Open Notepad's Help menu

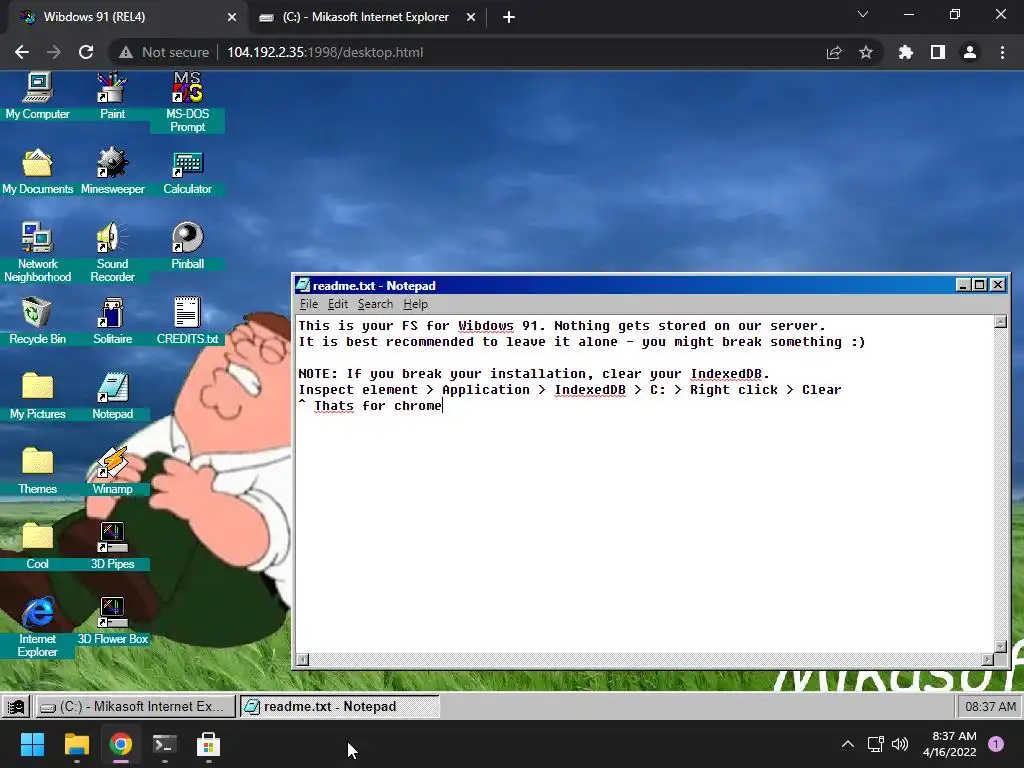tap(415, 304)
